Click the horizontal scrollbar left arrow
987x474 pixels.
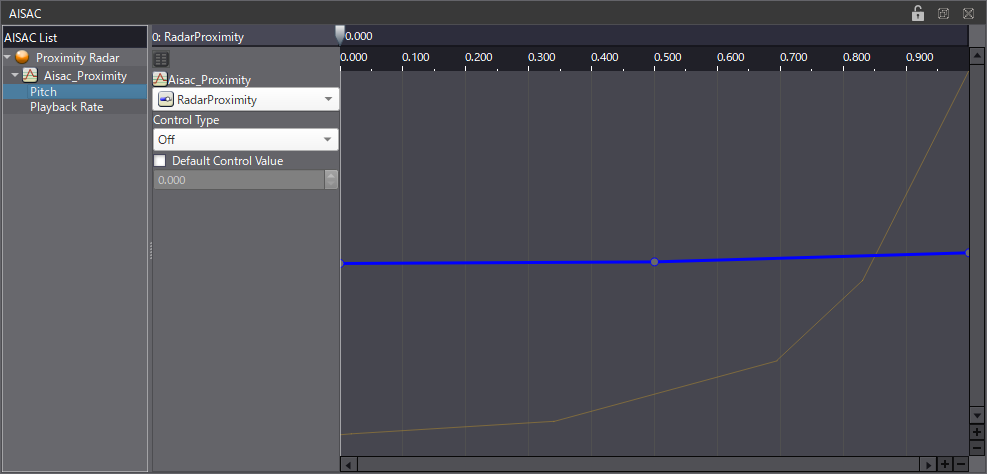[349, 465]
